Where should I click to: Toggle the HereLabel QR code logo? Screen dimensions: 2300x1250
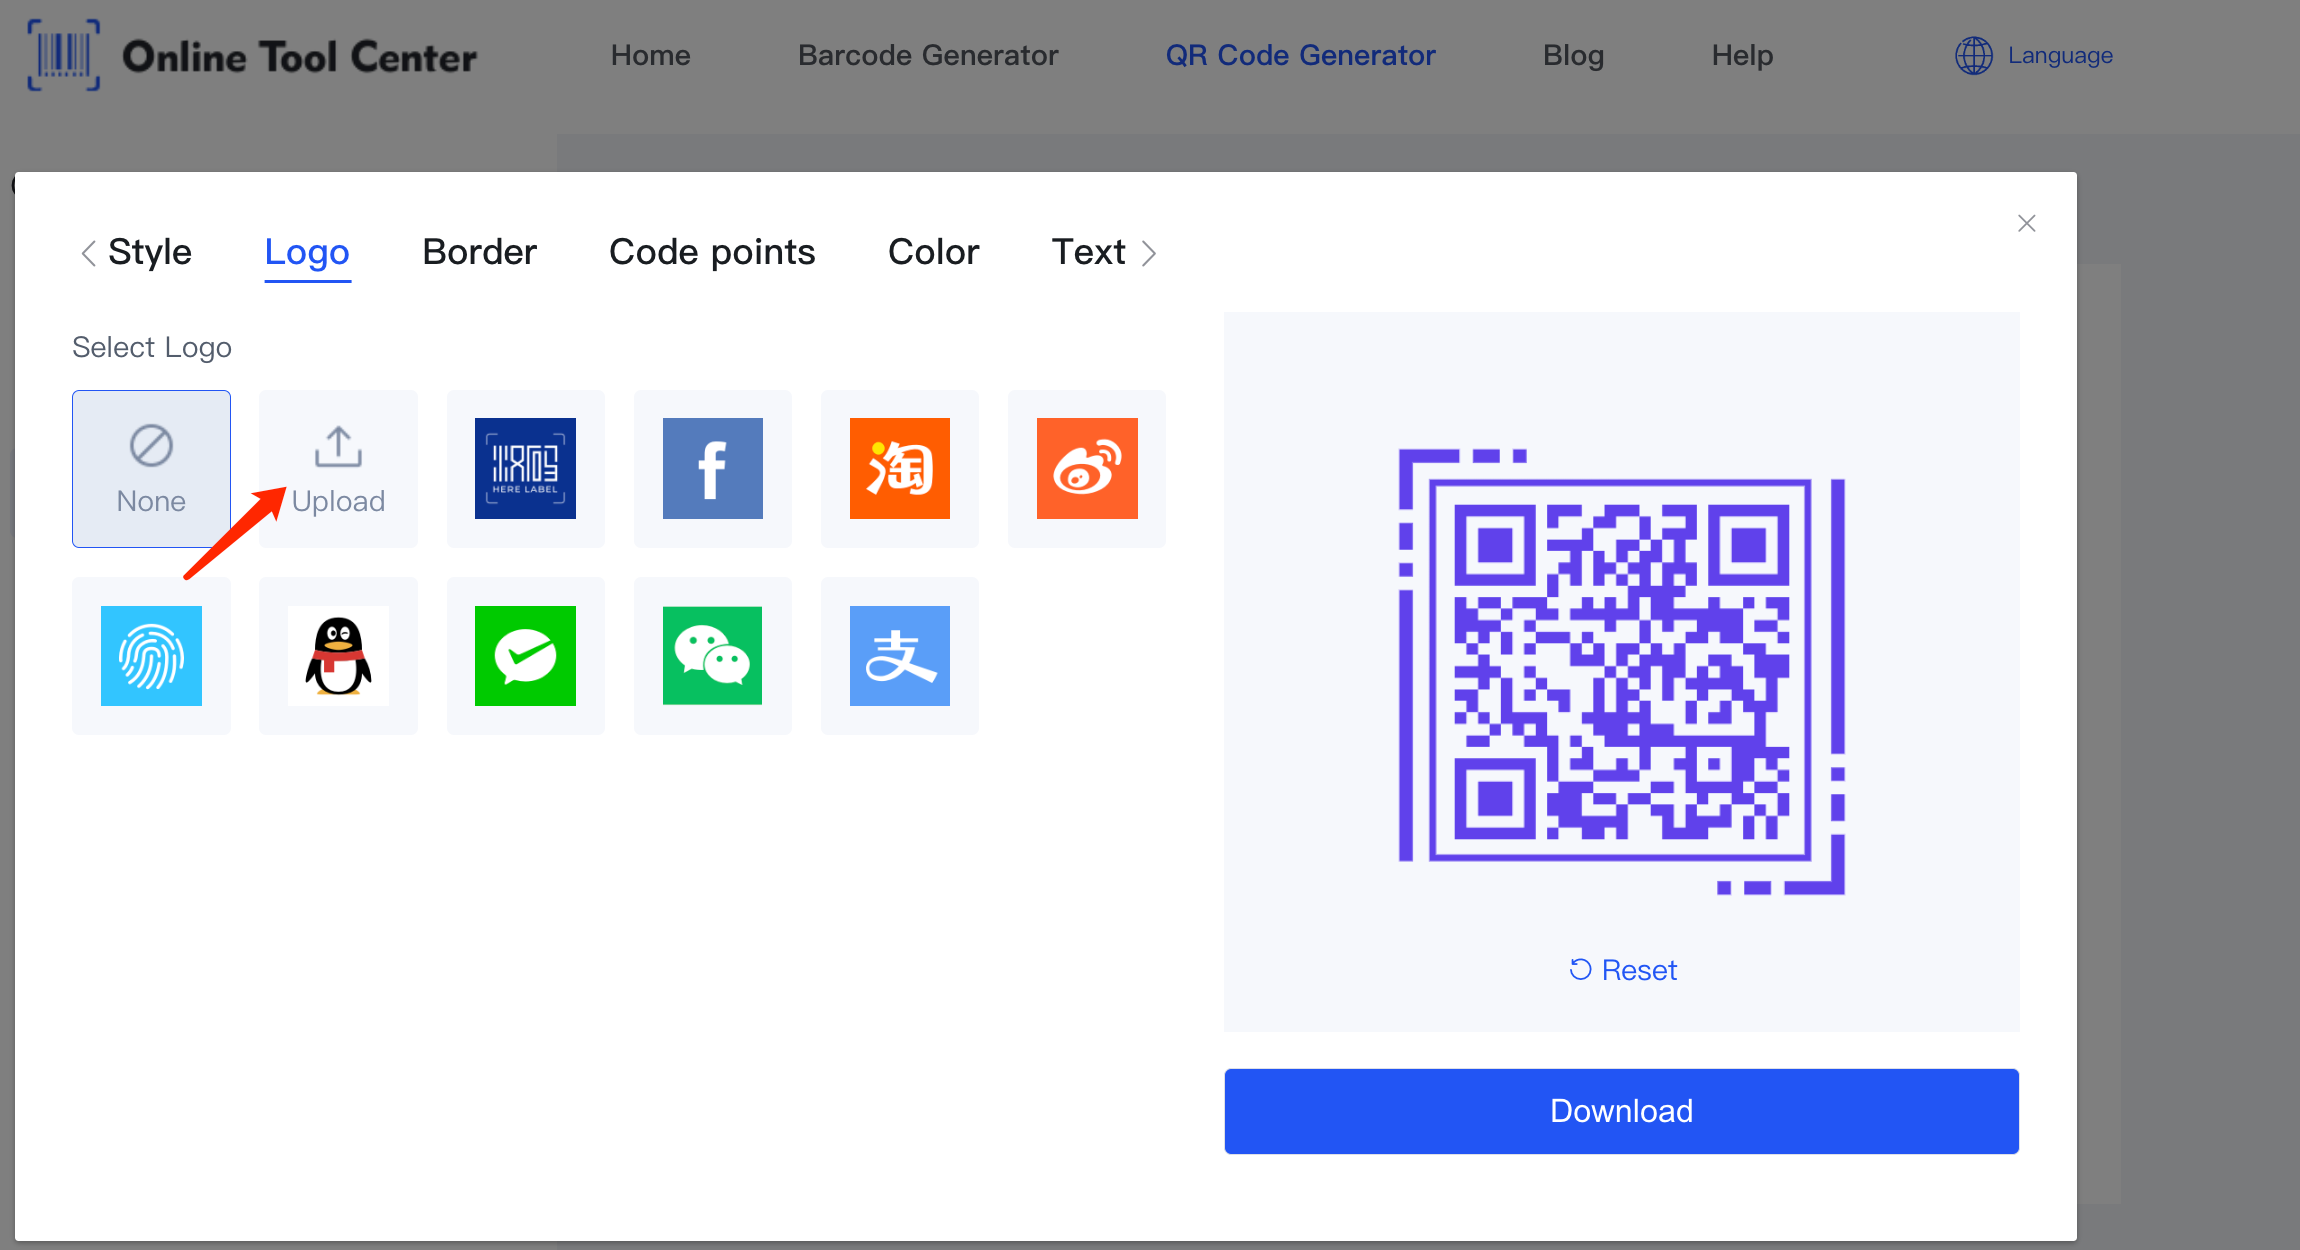525,468
